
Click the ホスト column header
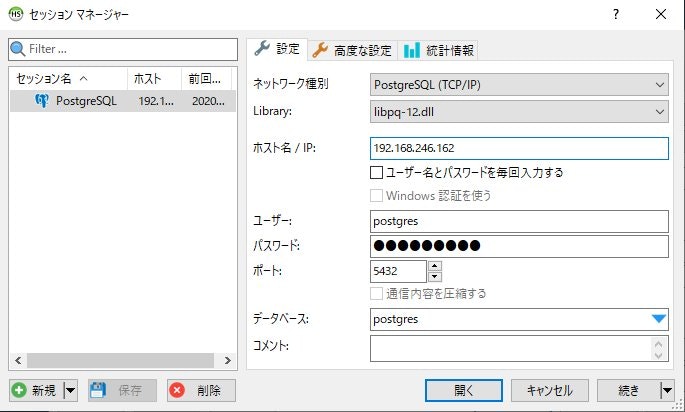click(x=154, y=79)
